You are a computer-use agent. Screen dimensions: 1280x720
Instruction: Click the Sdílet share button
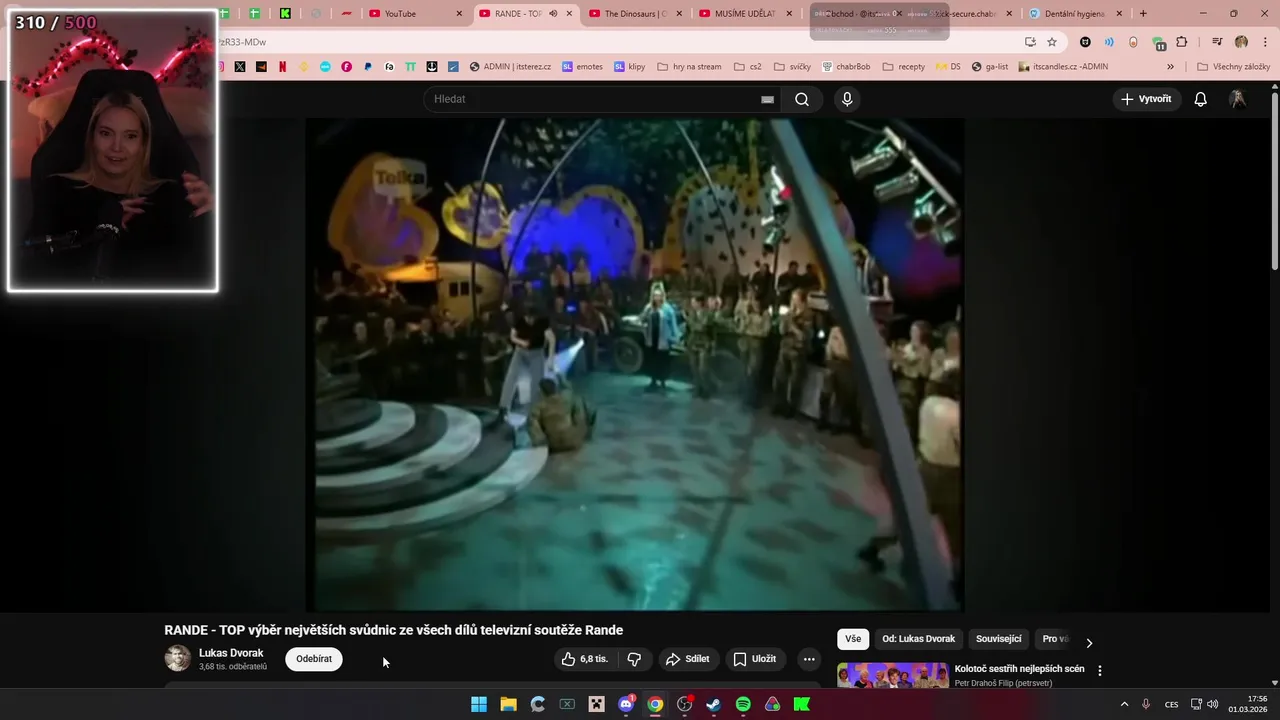pos(687,659)
